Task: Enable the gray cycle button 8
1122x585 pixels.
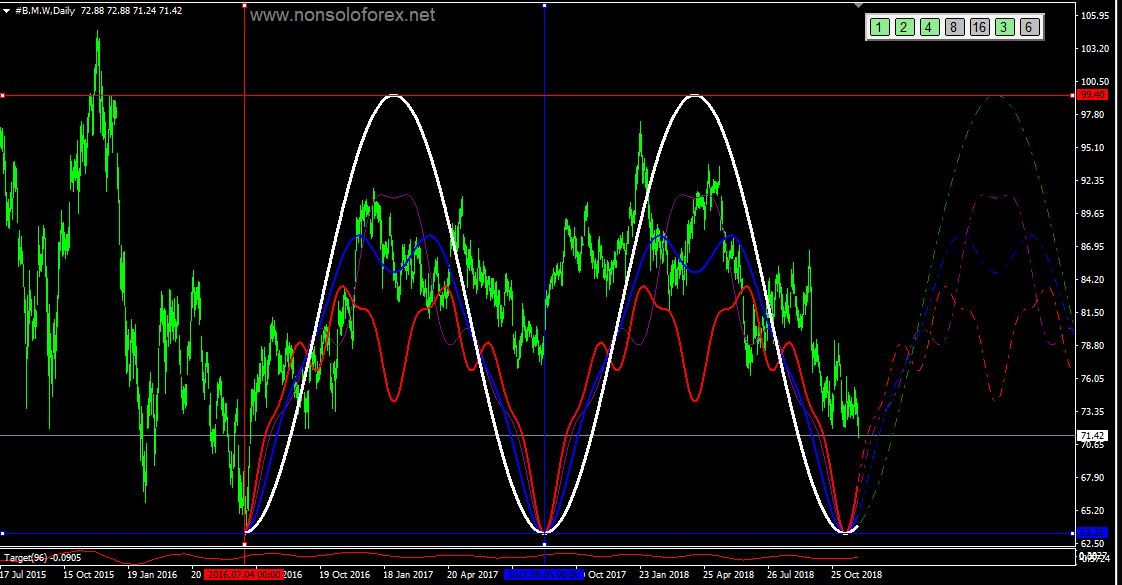Action: [x=953, y=27]
